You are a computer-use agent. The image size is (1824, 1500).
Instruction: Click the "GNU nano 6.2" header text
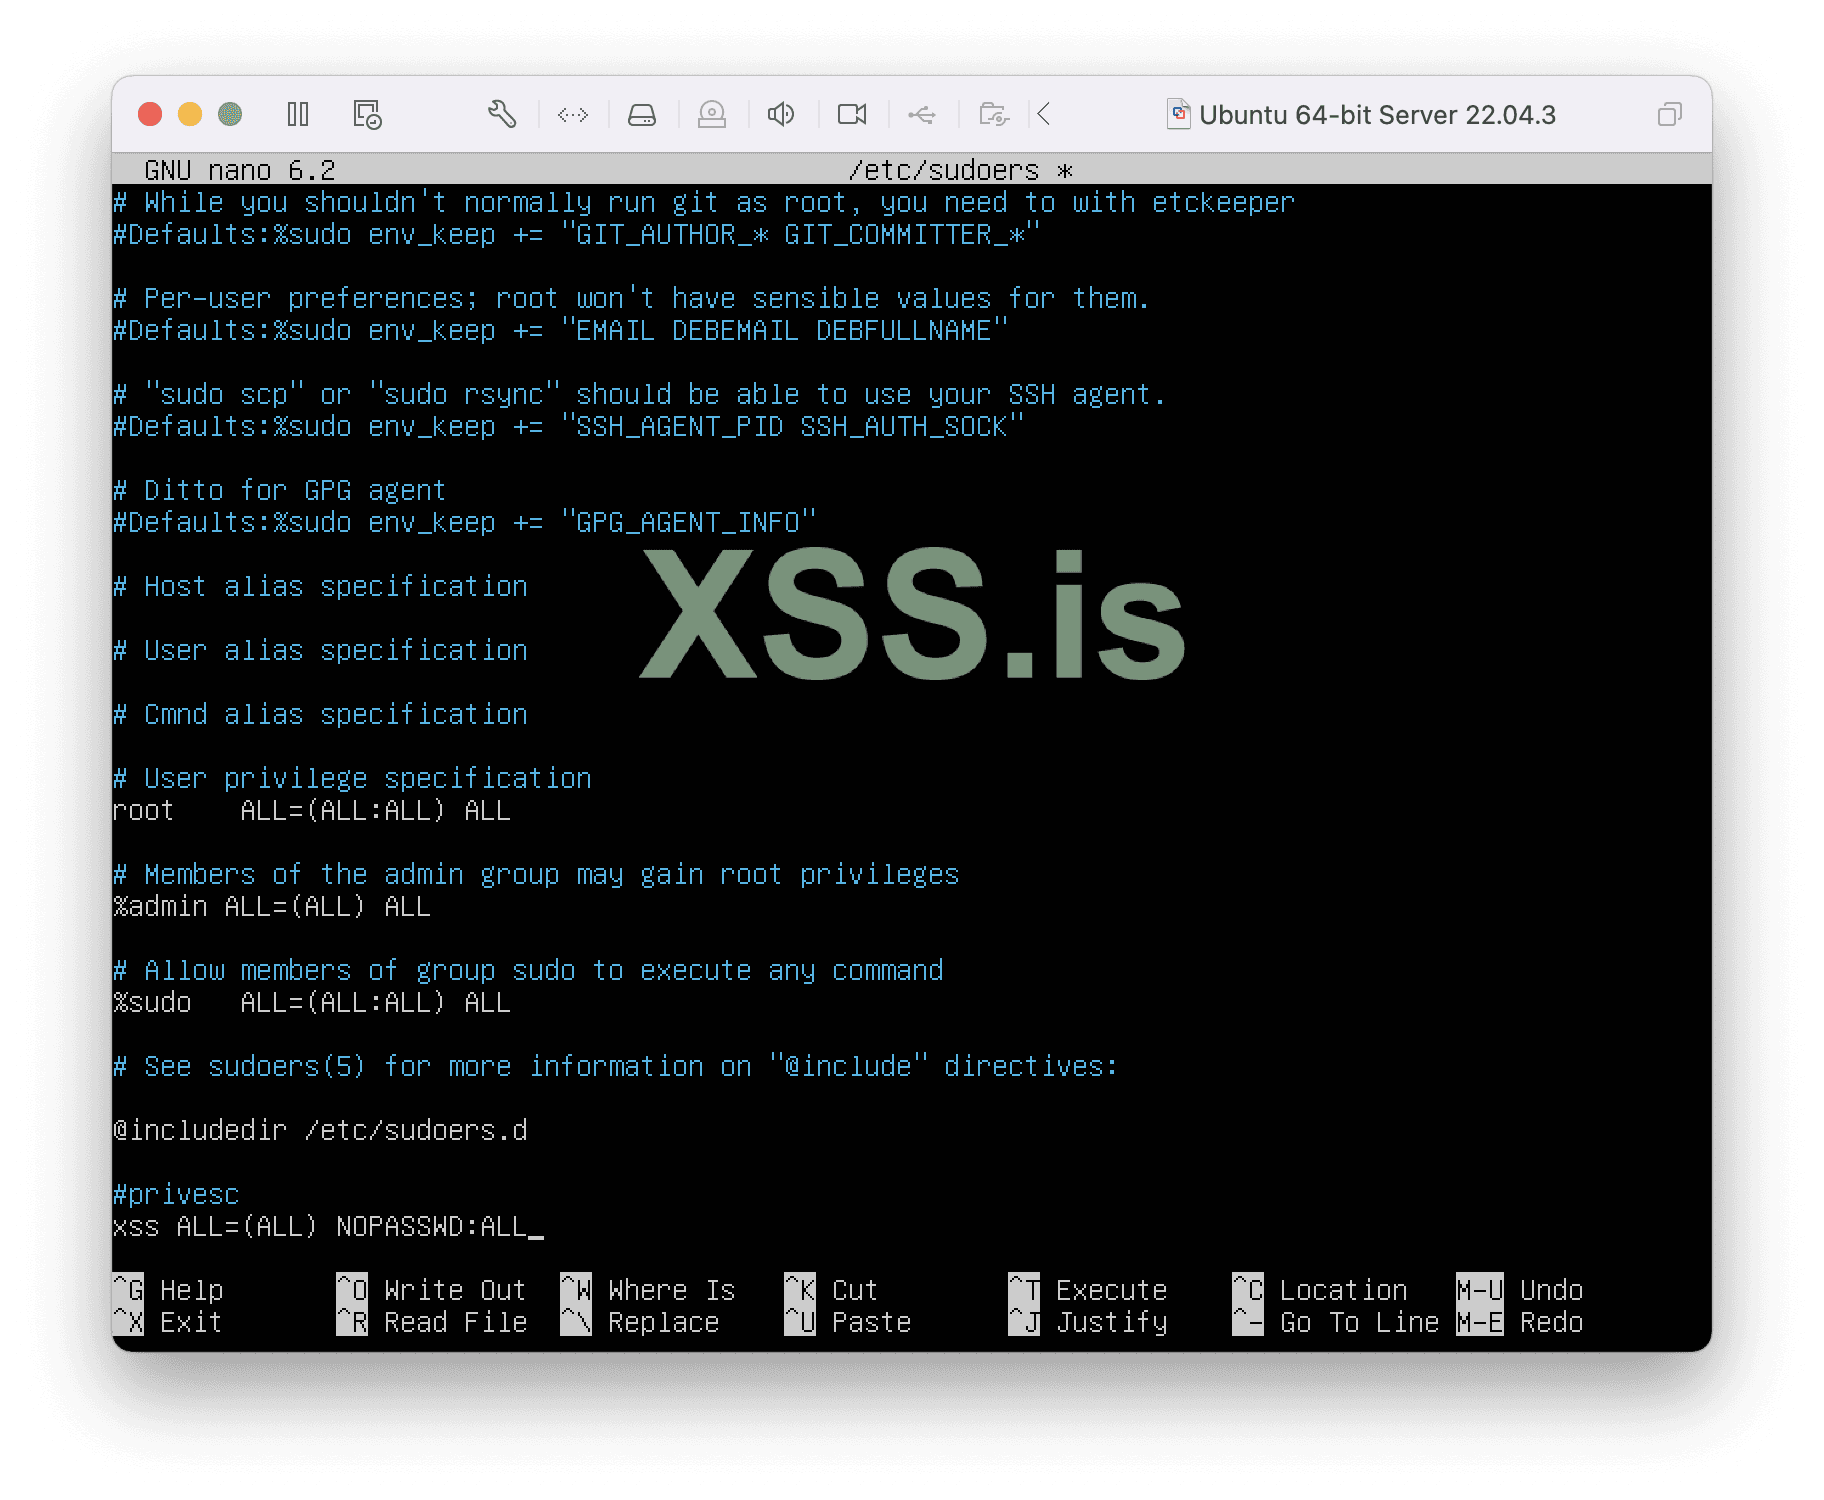pos(240,170)
